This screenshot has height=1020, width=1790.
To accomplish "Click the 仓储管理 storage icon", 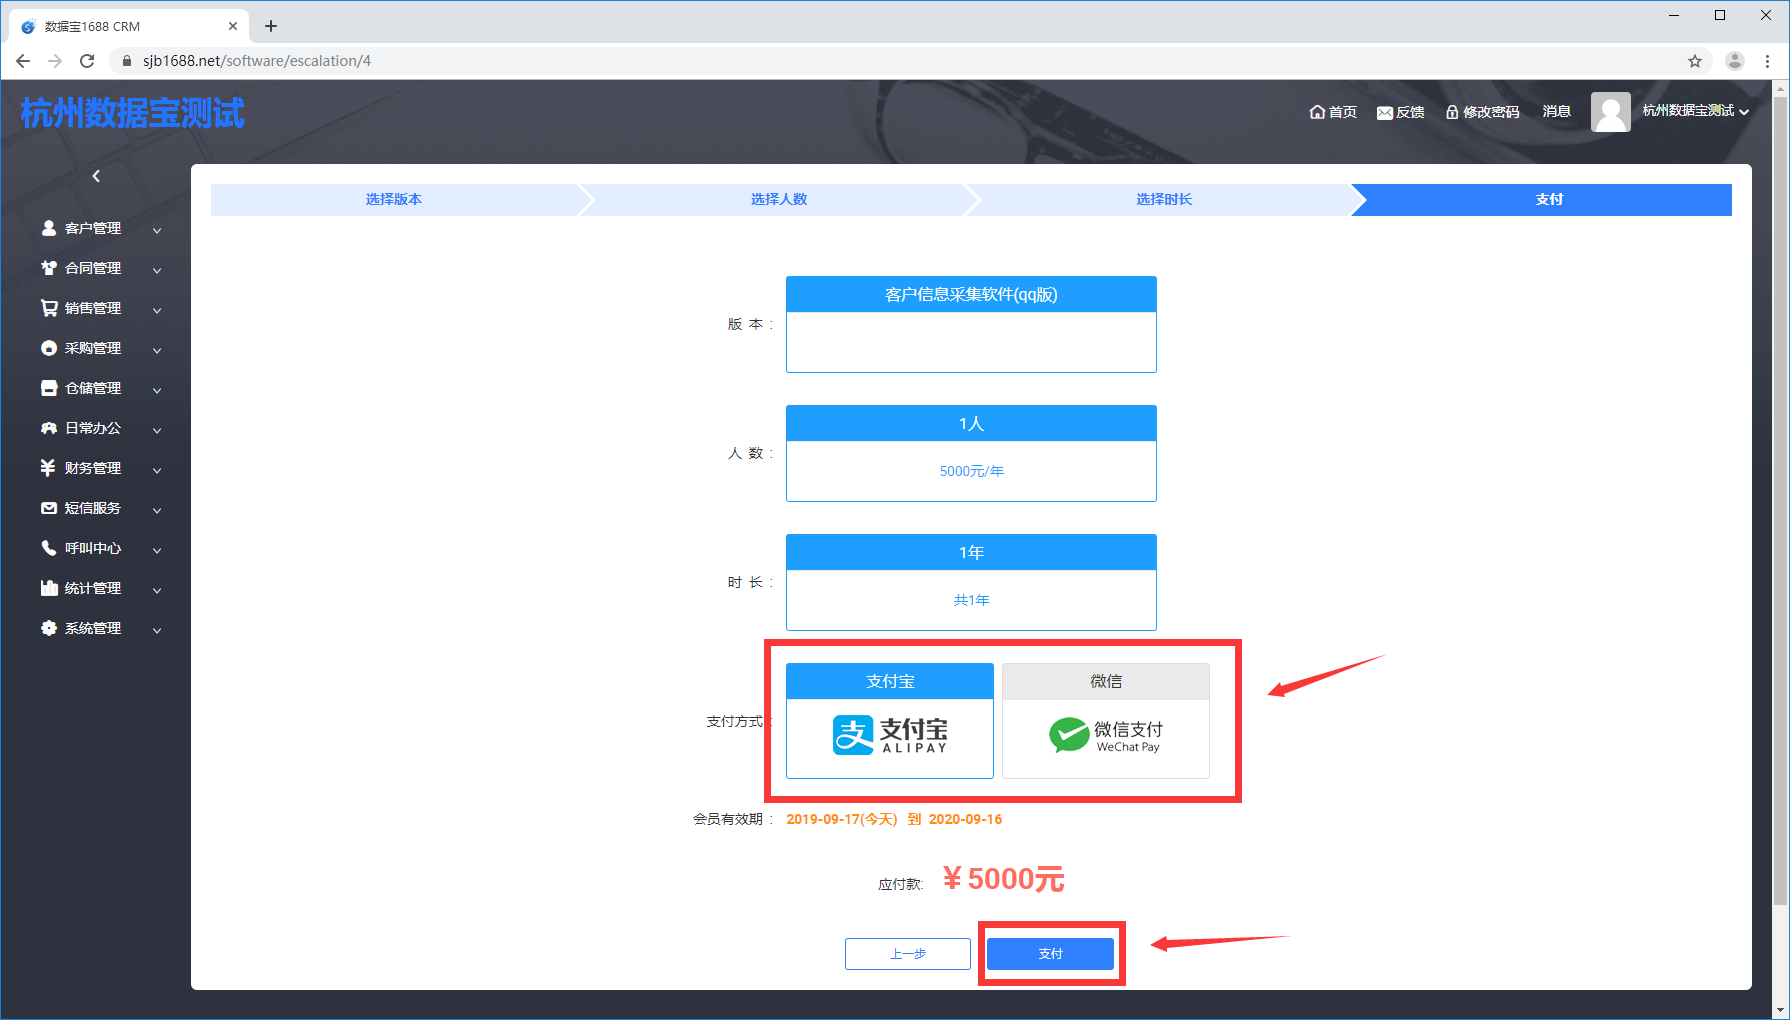I will click(48, 388).
